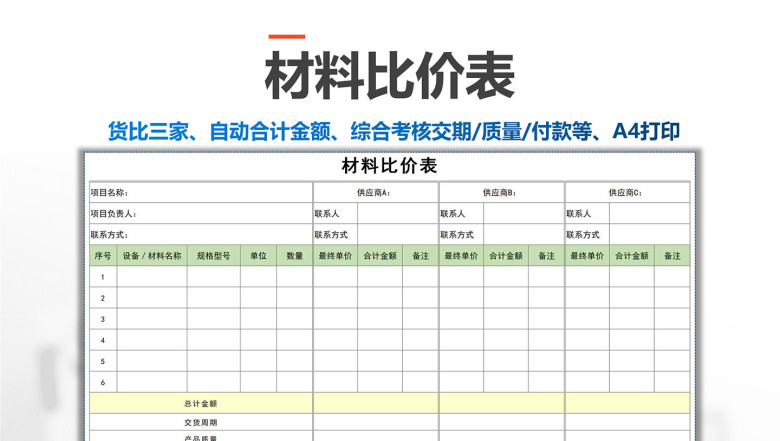Select the 交货周期 row label
Viewport: 780px width, 441px height.
201,422
